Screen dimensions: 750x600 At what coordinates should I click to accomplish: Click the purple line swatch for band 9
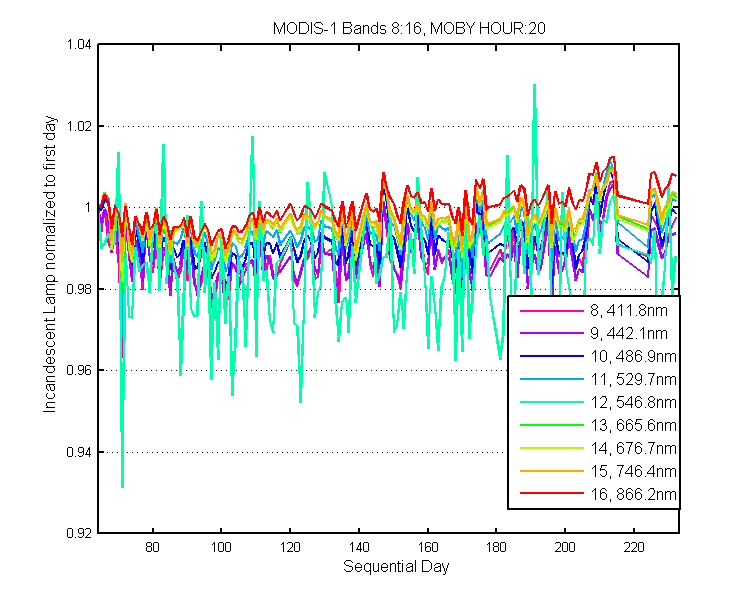pos(552,333)
